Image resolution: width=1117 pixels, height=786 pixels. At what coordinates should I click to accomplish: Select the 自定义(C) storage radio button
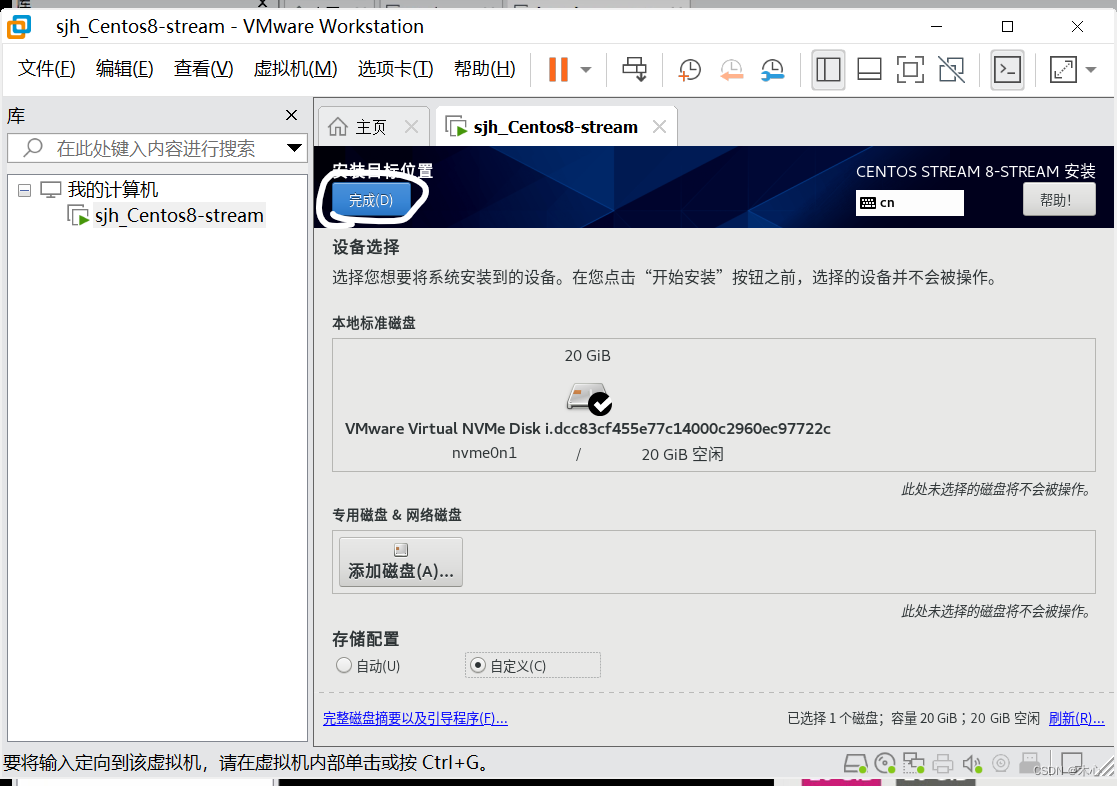[x=478, y=666]
